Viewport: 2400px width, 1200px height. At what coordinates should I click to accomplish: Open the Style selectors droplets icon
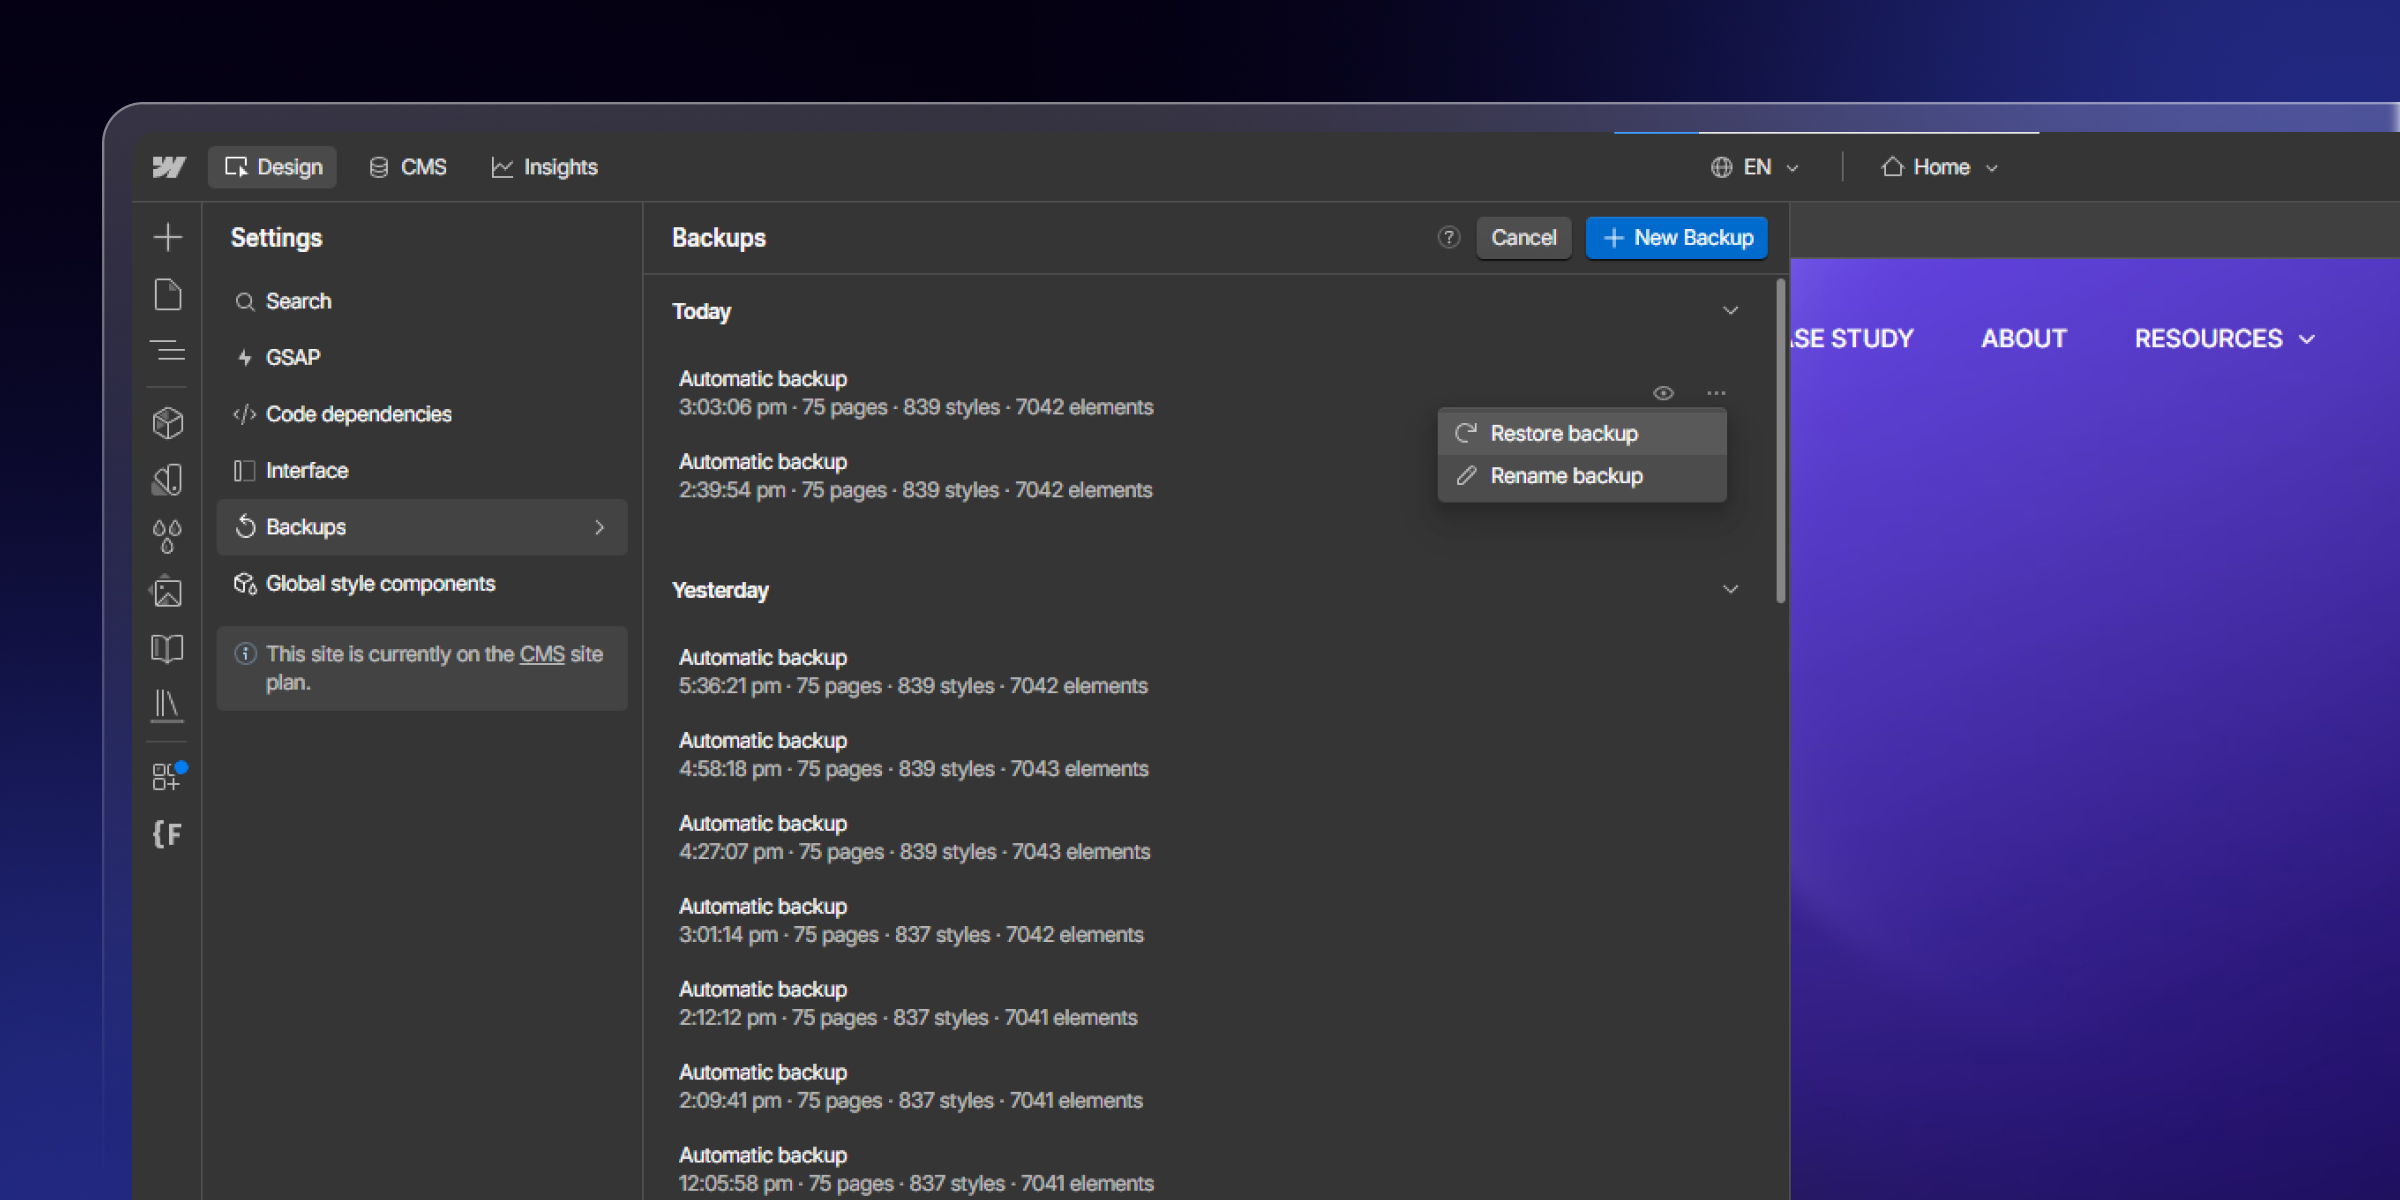tap(168, 536)
